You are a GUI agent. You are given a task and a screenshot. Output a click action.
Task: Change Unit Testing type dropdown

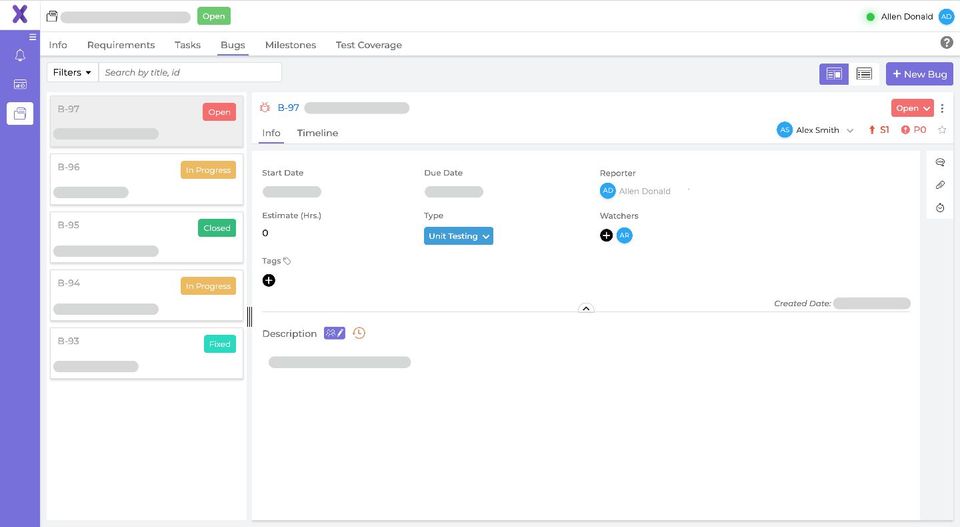(x=458, y=236)
